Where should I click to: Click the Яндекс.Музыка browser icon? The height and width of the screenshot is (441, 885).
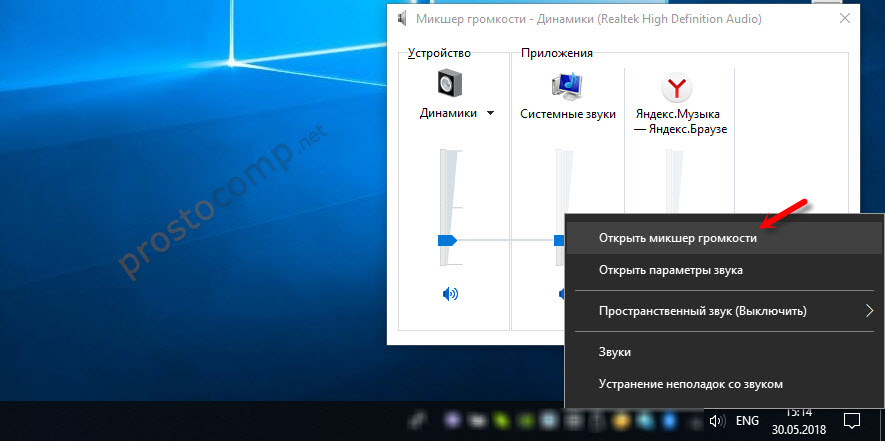coord(678,85)
